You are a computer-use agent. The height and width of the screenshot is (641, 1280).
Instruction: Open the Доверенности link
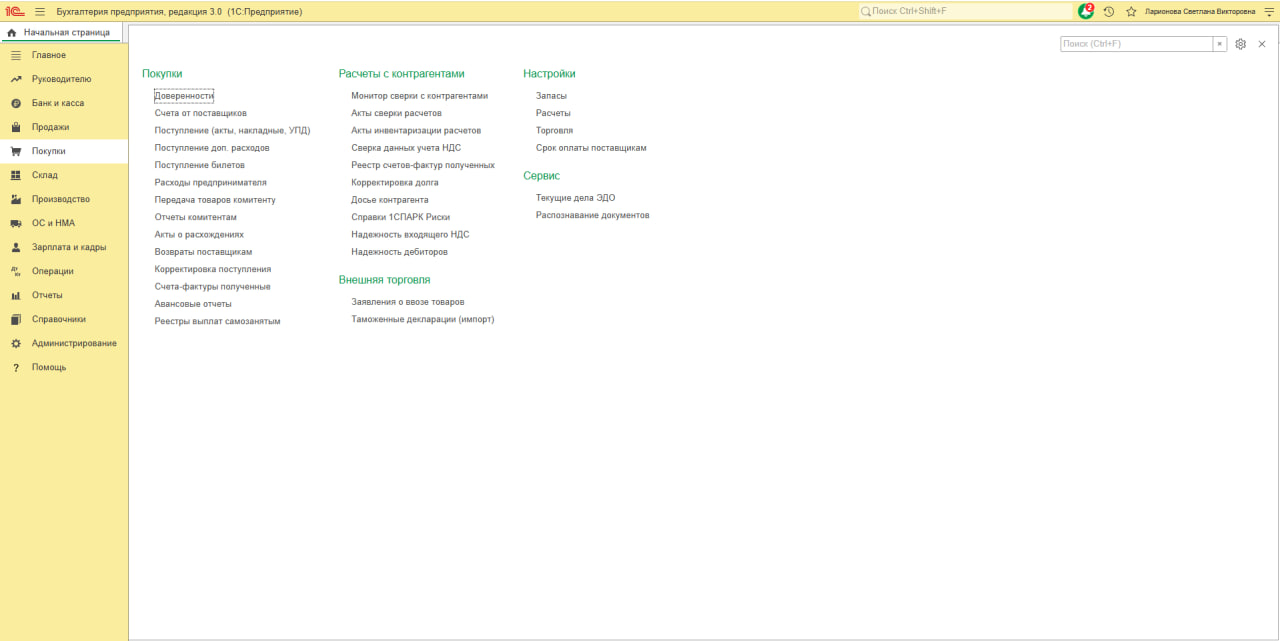184,96
